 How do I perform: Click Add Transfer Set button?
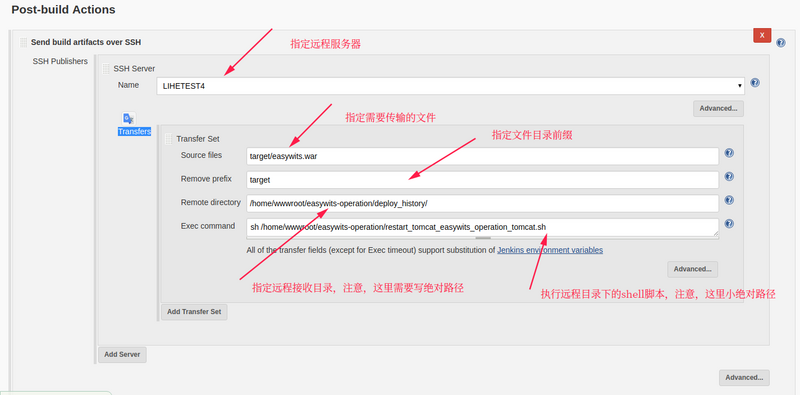point(194,312)
